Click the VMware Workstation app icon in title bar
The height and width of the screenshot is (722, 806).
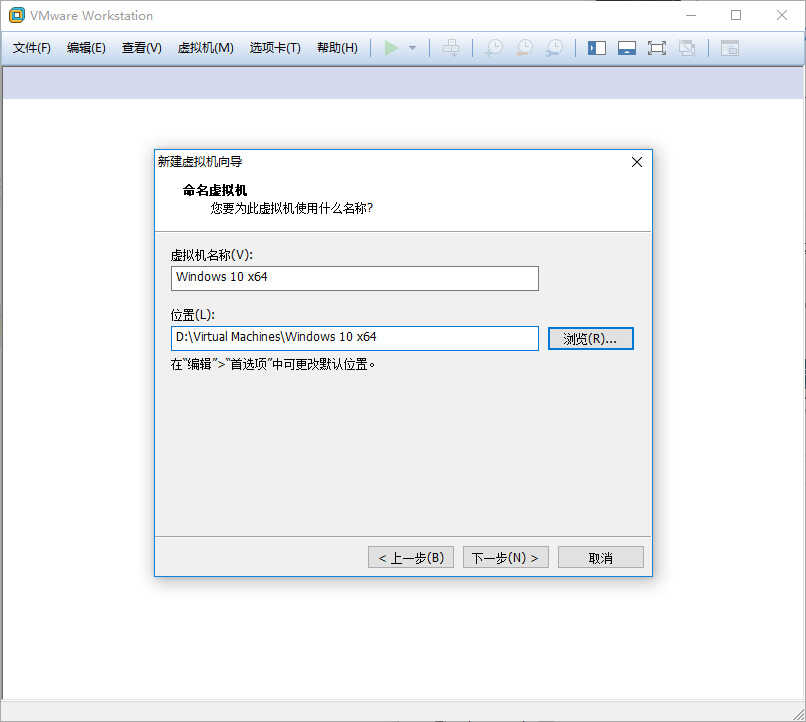16,15
